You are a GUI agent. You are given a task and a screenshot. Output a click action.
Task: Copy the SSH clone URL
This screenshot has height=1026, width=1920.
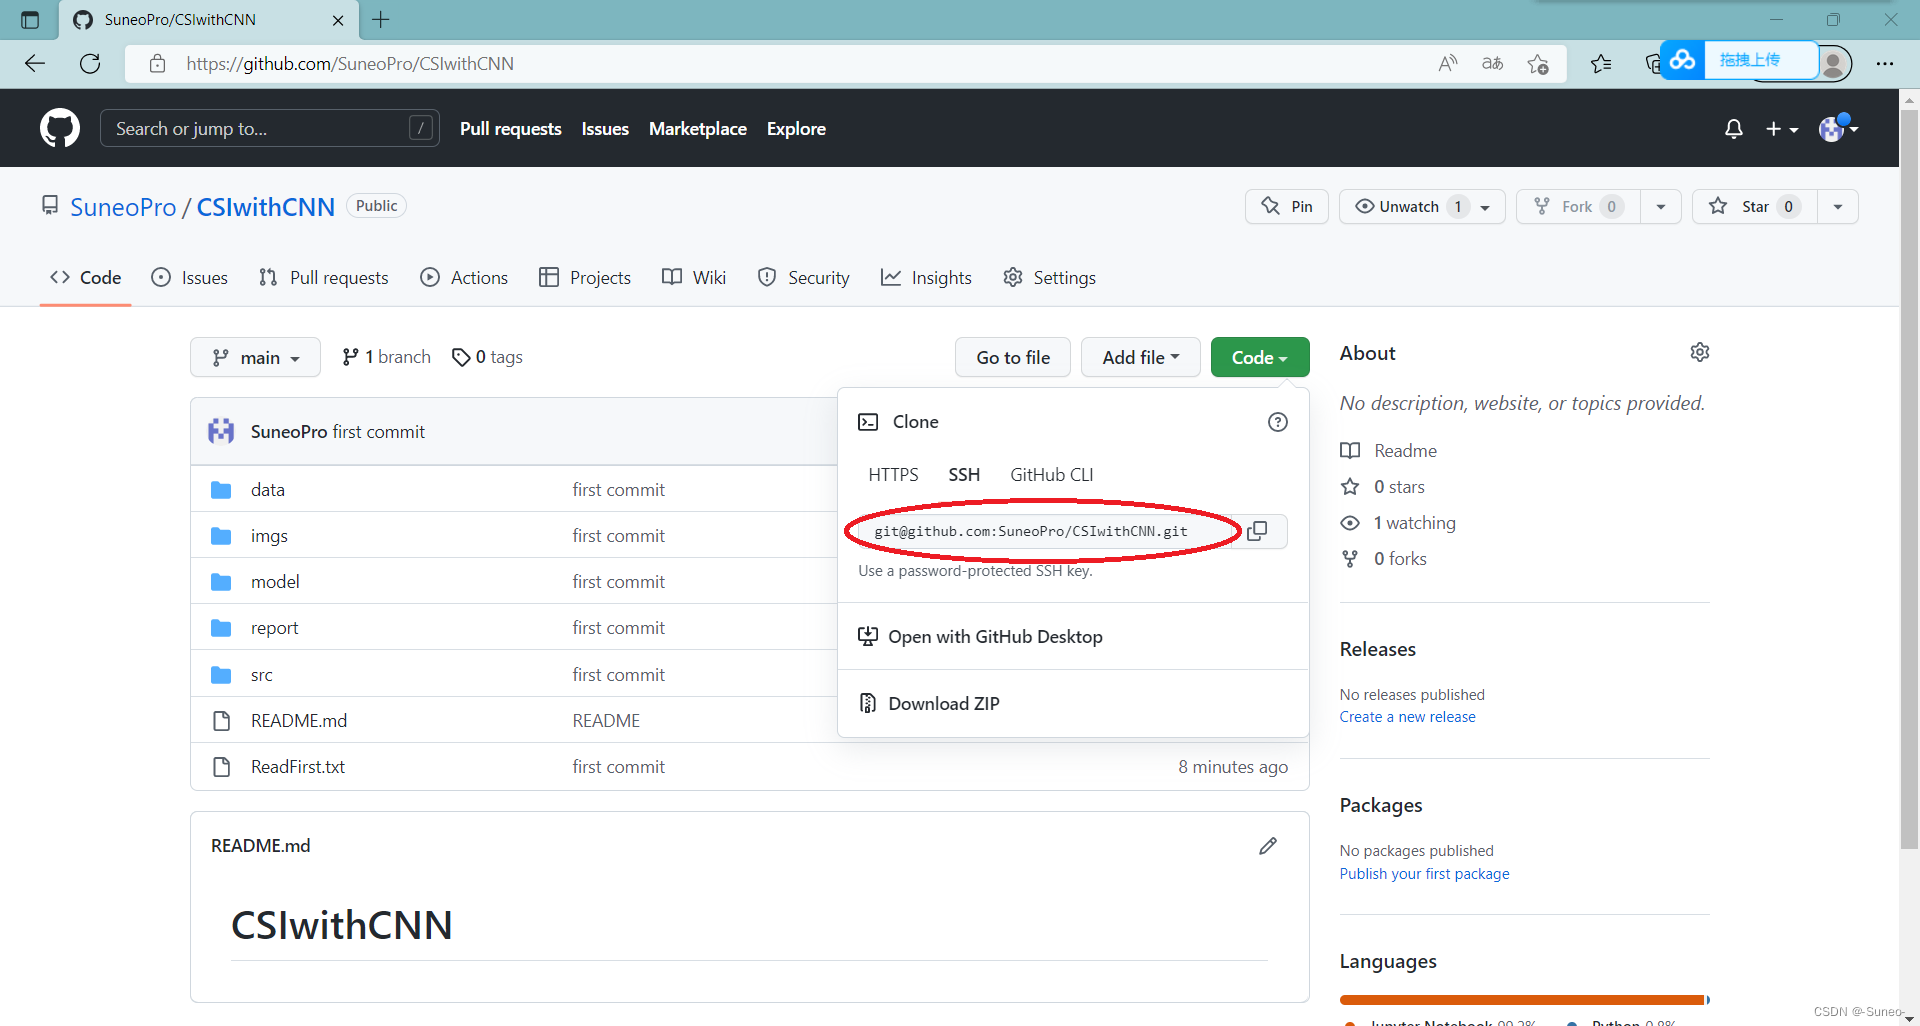click(1258, 531)
